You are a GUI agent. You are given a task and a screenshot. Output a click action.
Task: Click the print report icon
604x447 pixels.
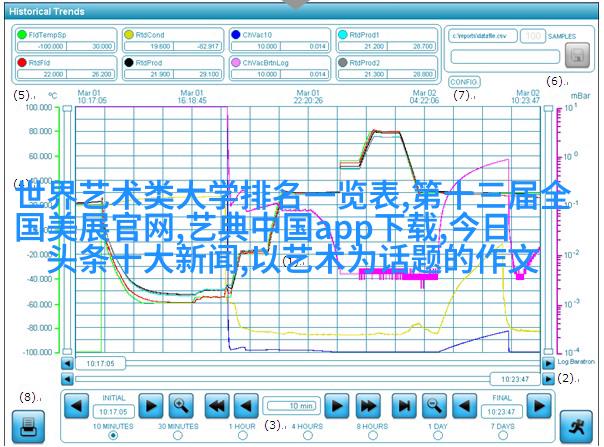(x=28, y=427)
